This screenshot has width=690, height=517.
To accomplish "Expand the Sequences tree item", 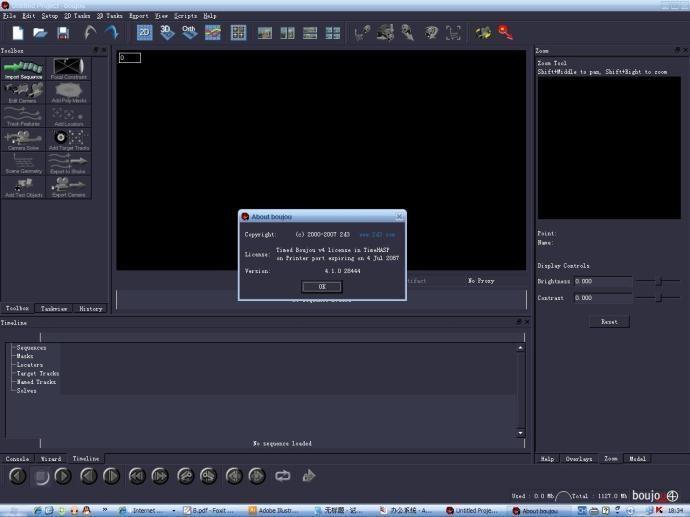I will pos(30,348).
